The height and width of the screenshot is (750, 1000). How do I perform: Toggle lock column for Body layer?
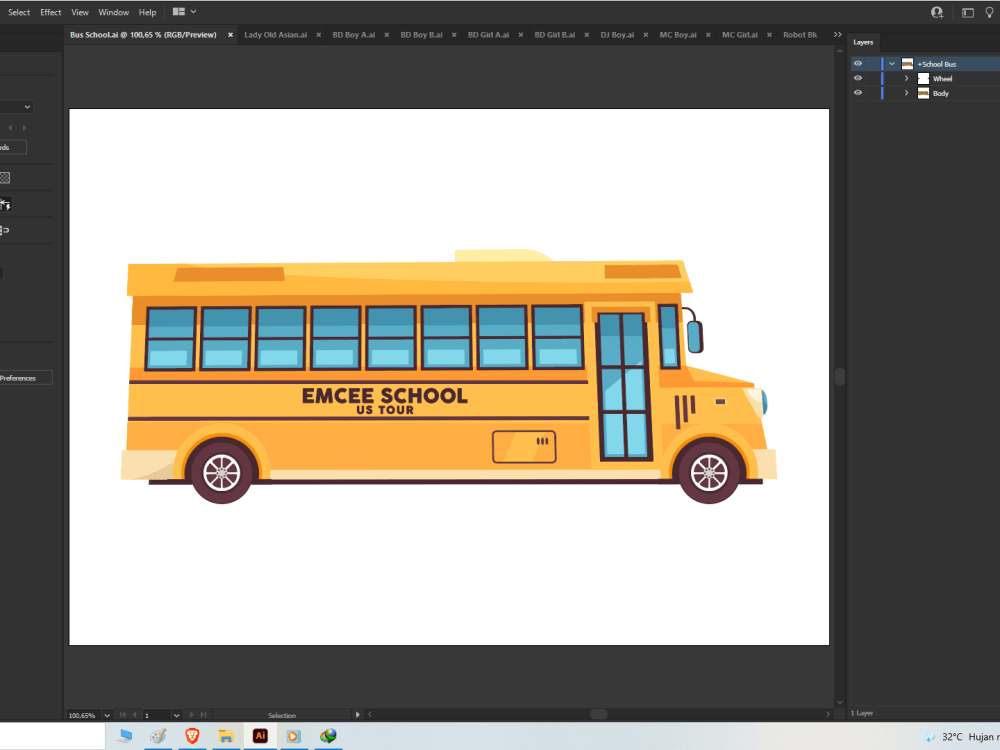[871, 93]
